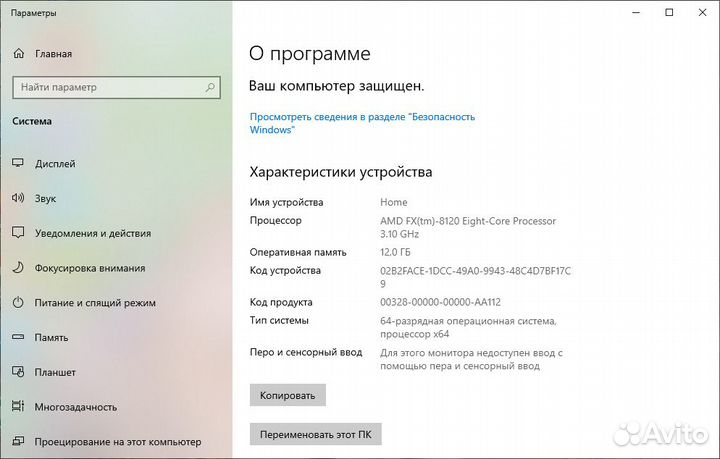
Task: Click the Home icon beside Главная
Action: click(x=18, y=53)
